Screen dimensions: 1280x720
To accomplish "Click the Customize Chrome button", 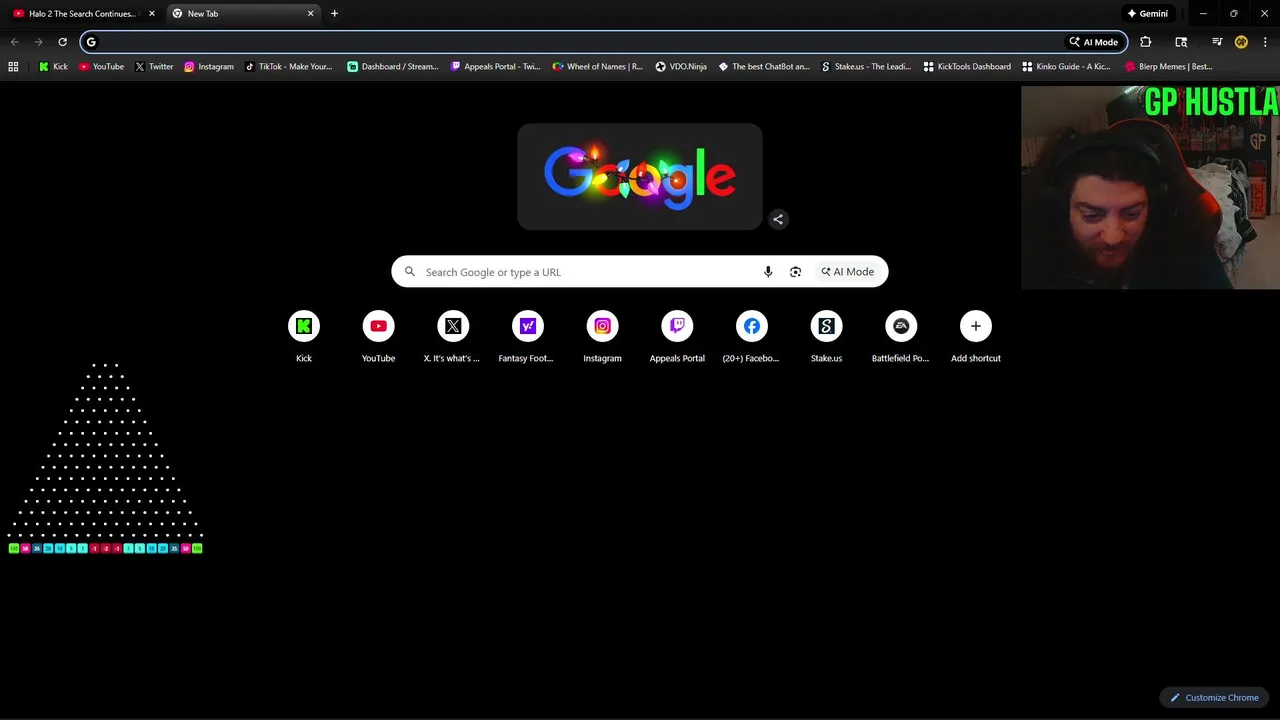I will tap(1215, 698).
